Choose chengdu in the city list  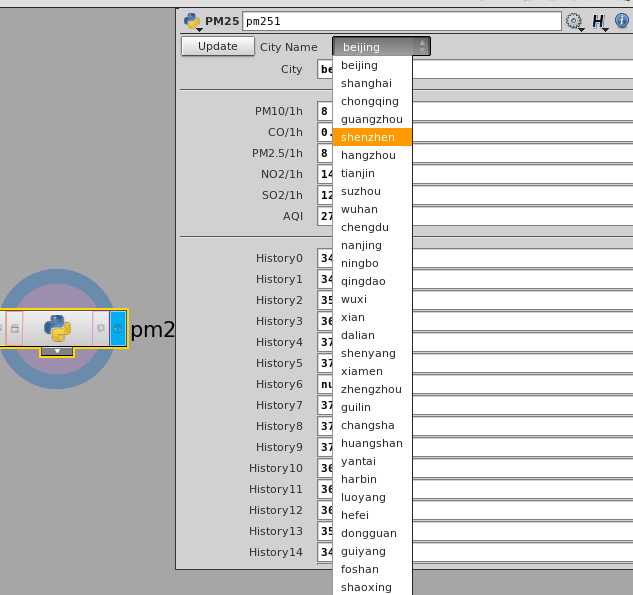(372, 227)
